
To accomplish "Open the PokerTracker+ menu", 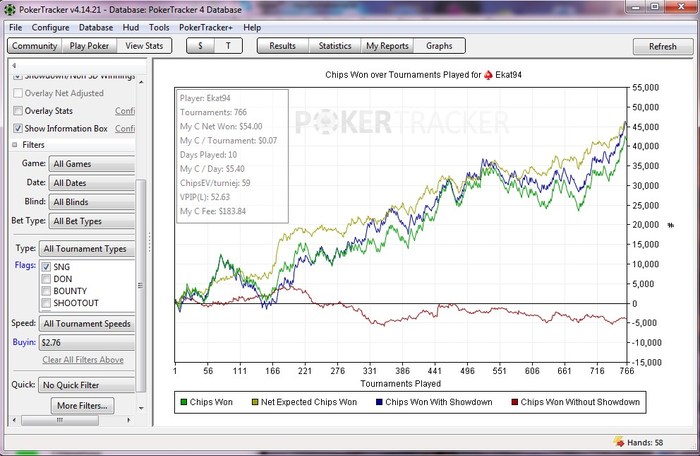I will (206, 27).
